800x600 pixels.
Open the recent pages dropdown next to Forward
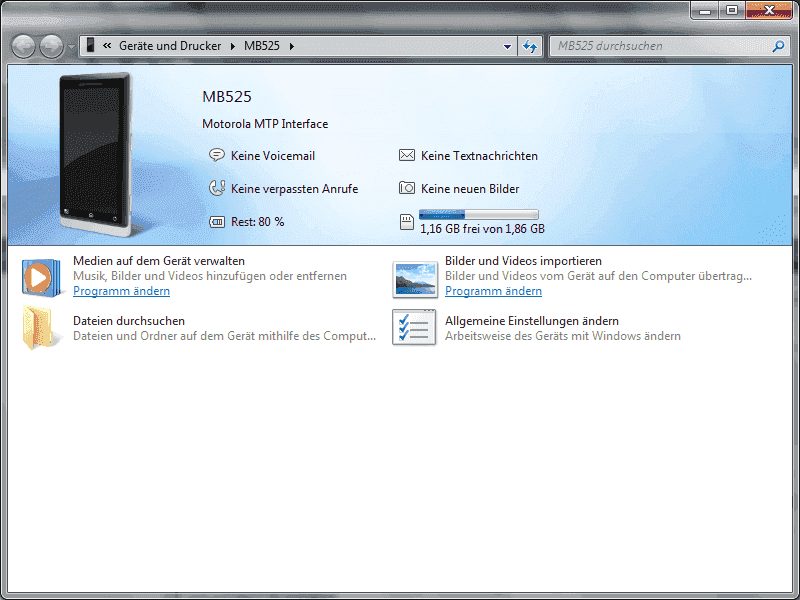[71, 46]
